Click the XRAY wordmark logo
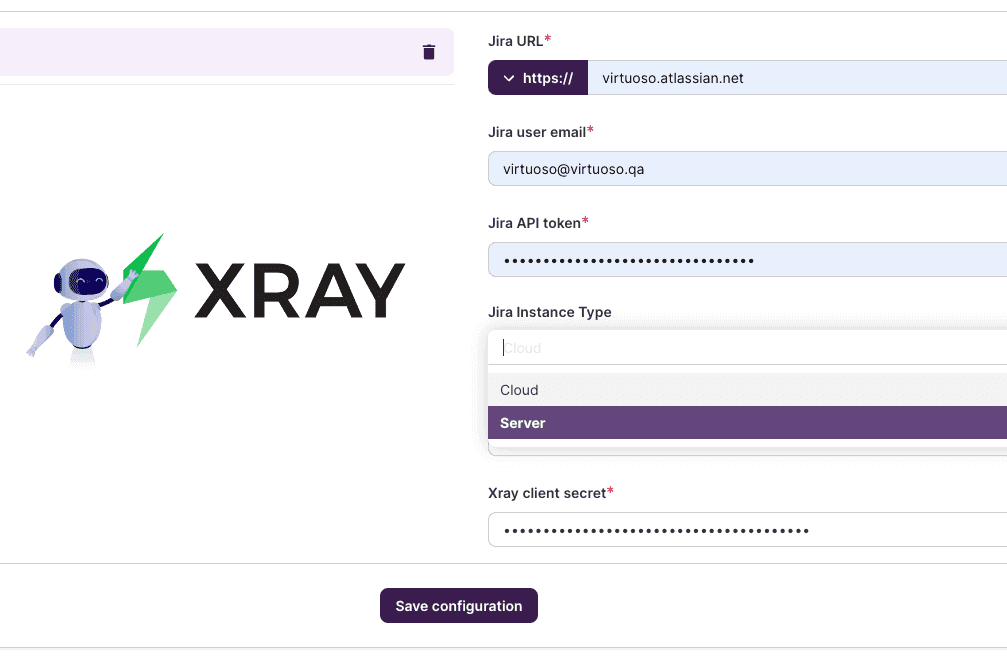 tap(300, 290)
